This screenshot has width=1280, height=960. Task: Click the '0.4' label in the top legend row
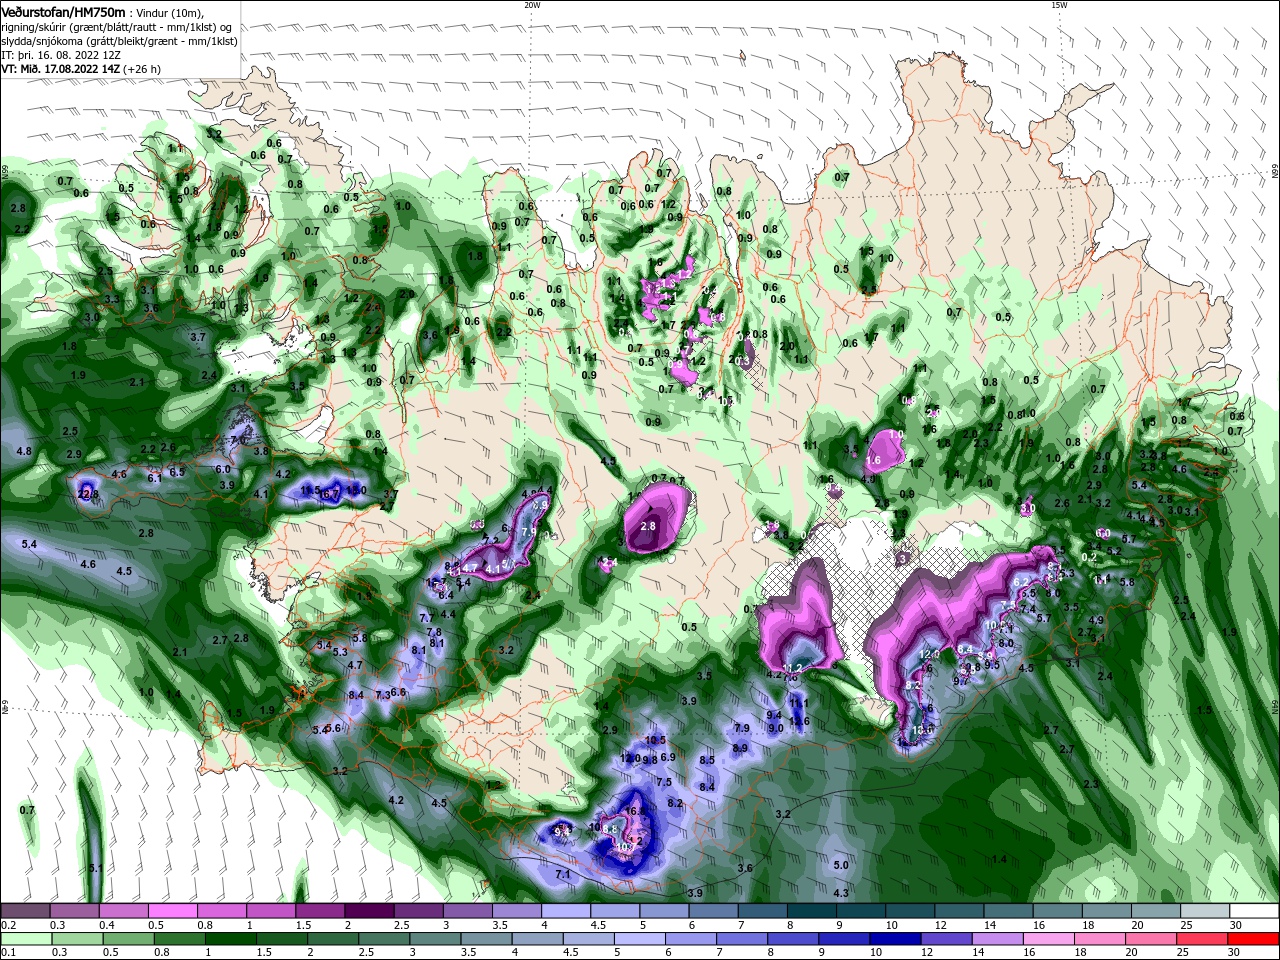(x=106, y=925)
